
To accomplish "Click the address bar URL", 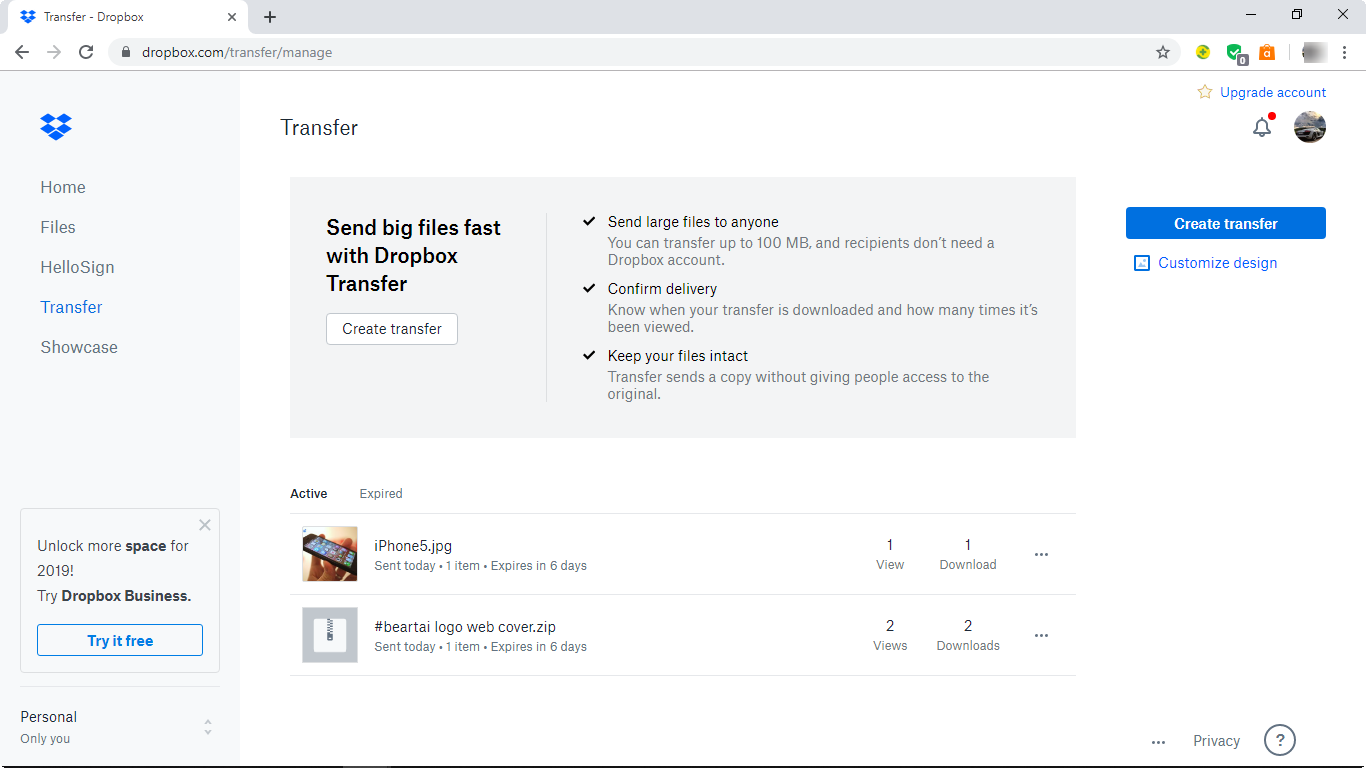I will (237, 52).
